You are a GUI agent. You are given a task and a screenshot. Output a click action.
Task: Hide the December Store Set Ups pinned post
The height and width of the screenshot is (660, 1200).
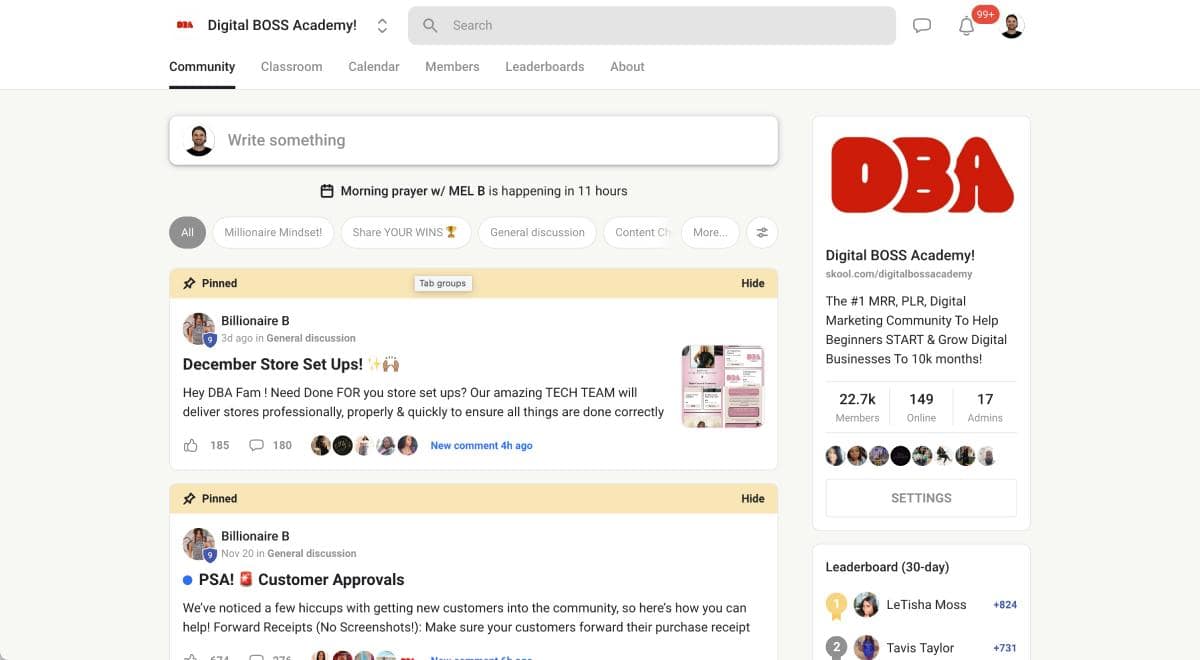pyautogui.click(x=752, y=283)
